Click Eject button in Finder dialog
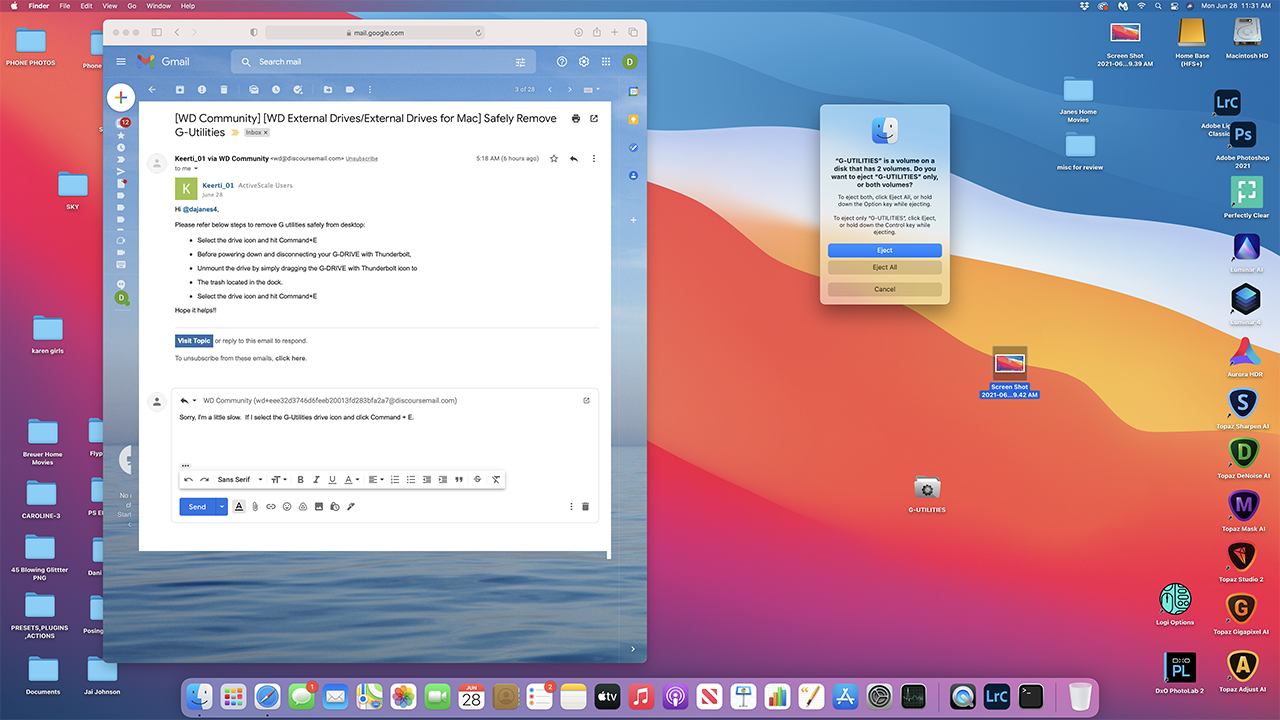The width and height of the screenshot is (1280, 720). 885,250
